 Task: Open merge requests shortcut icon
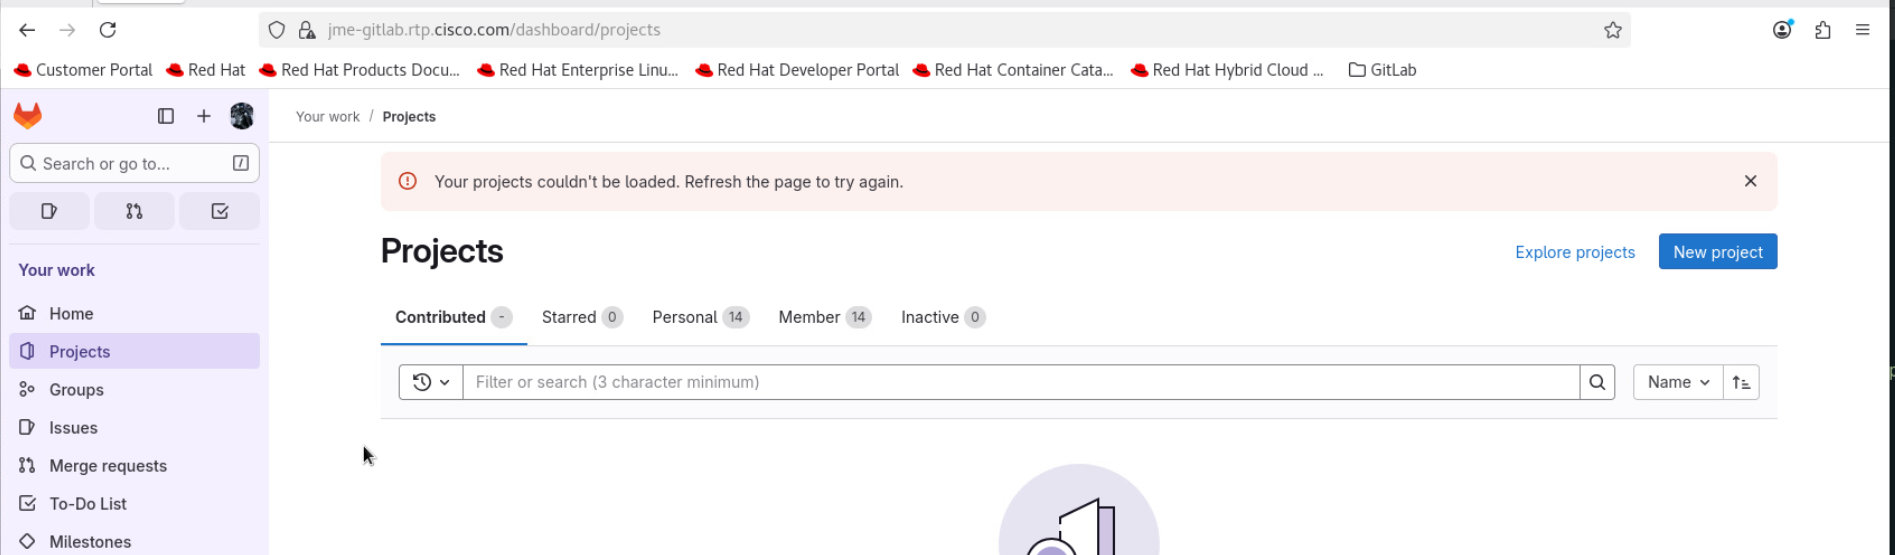pos(134,211)
